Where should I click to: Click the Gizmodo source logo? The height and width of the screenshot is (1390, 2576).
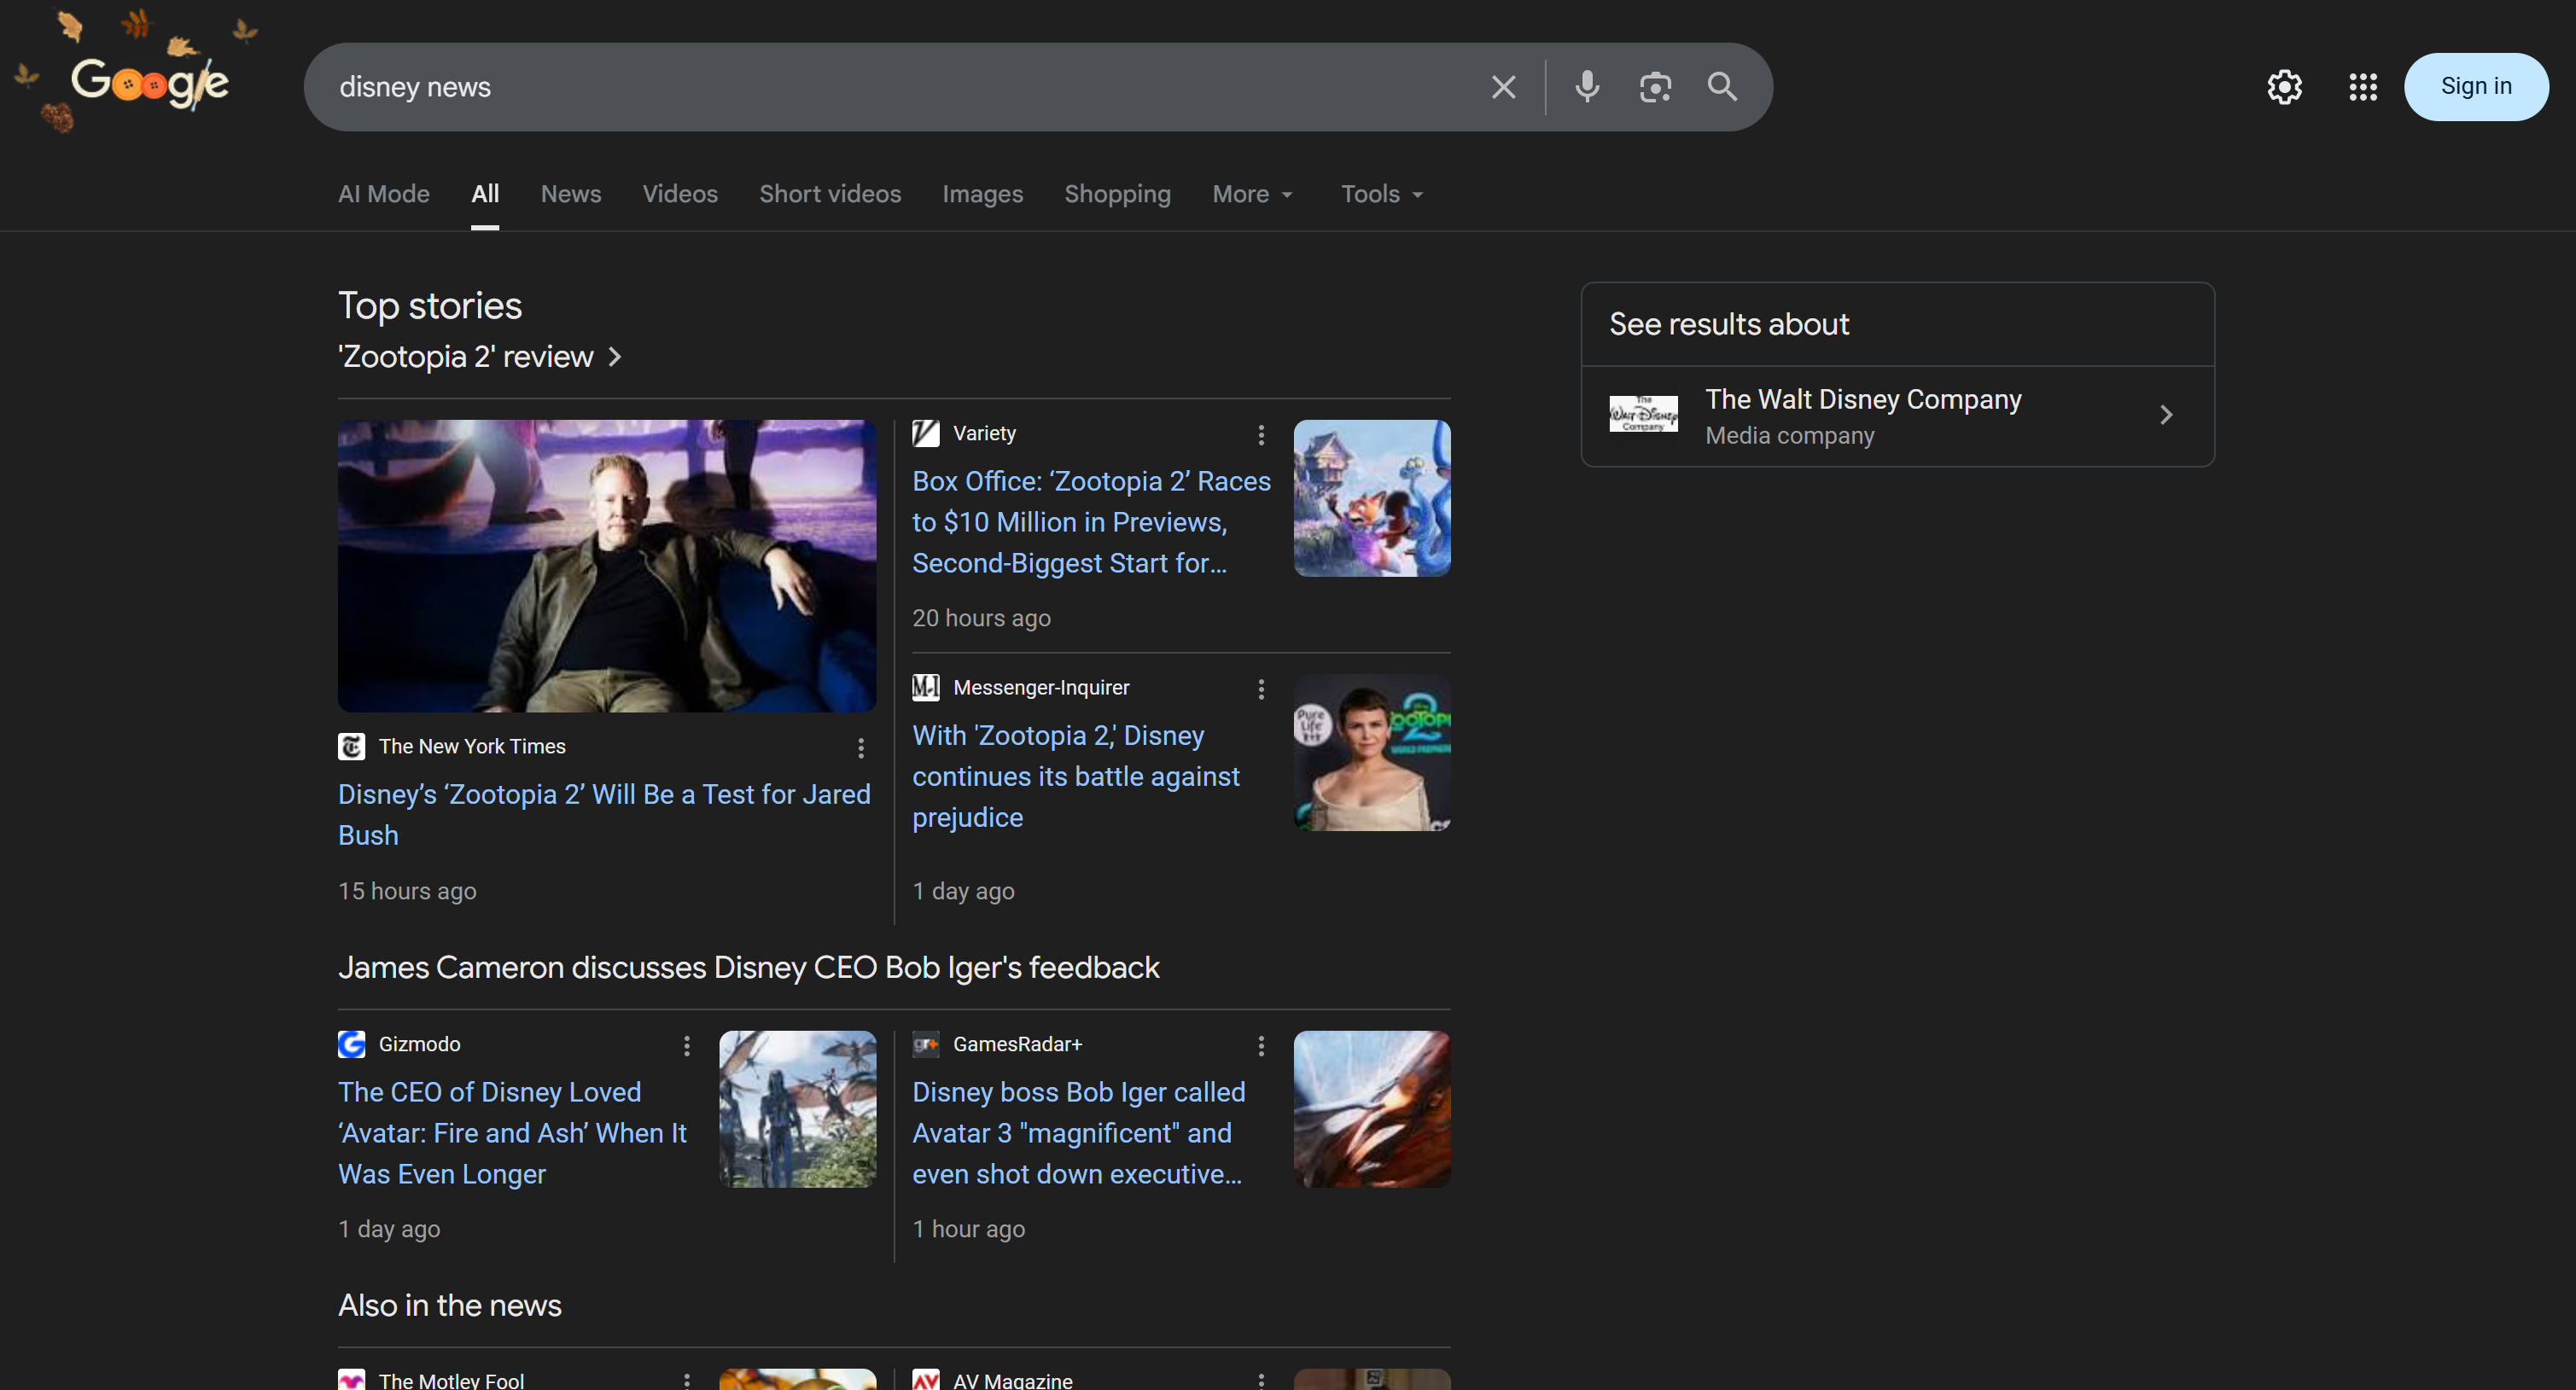[351, 1044]
